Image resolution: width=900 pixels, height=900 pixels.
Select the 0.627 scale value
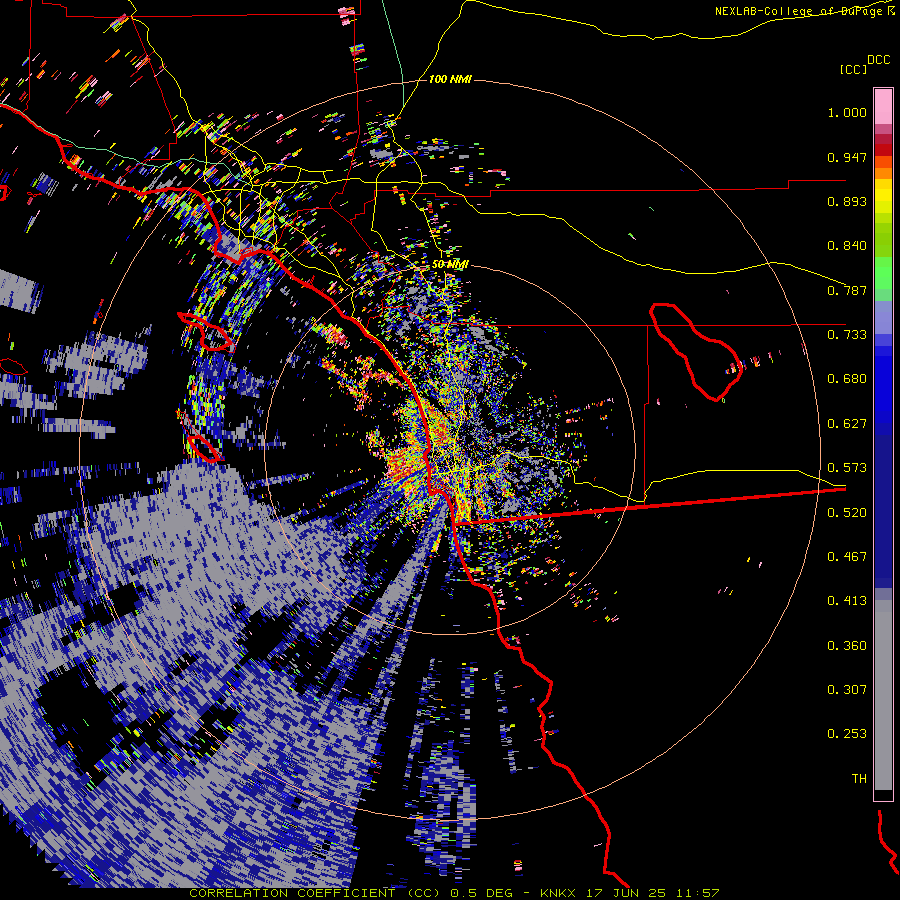point(847,424)
